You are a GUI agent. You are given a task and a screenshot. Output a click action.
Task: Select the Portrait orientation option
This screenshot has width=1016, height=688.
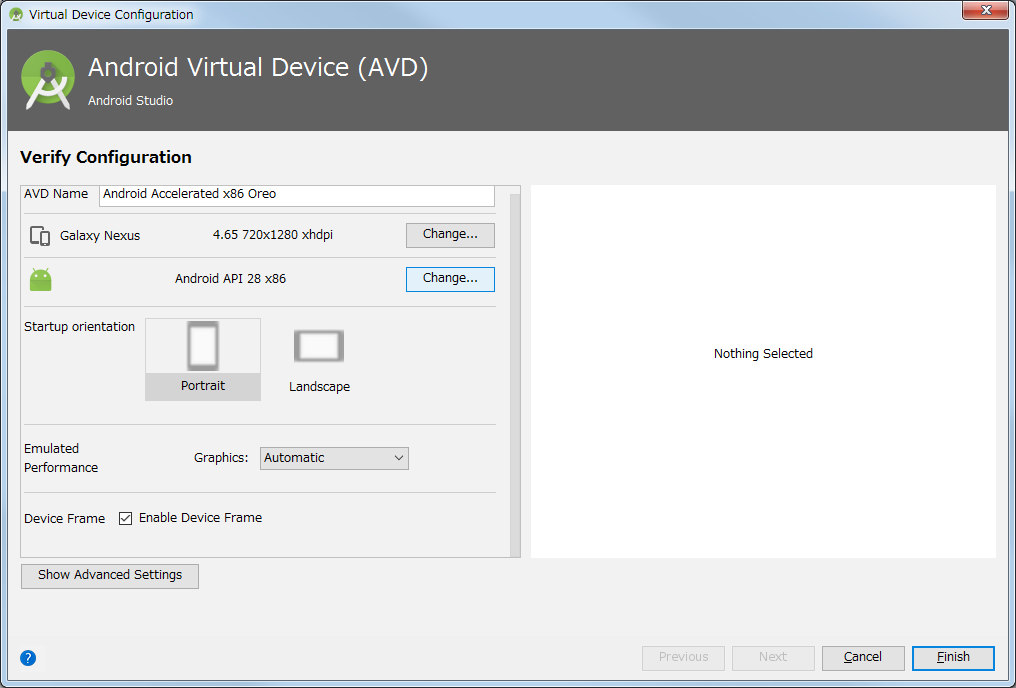click(x=203, y=359)
